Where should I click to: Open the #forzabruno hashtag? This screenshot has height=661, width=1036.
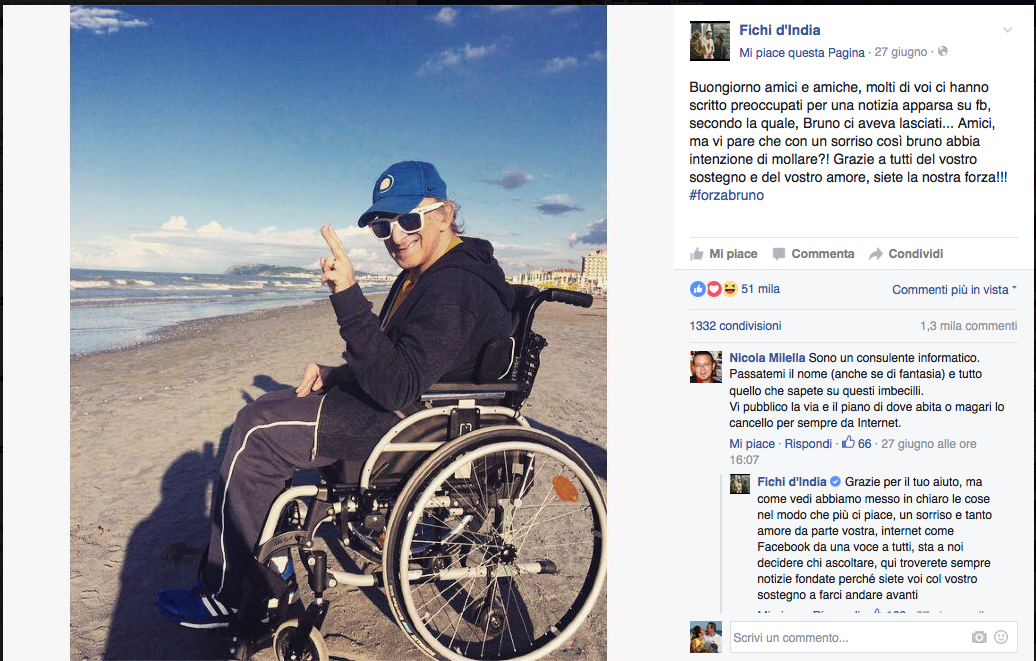(x=726, y=195)
